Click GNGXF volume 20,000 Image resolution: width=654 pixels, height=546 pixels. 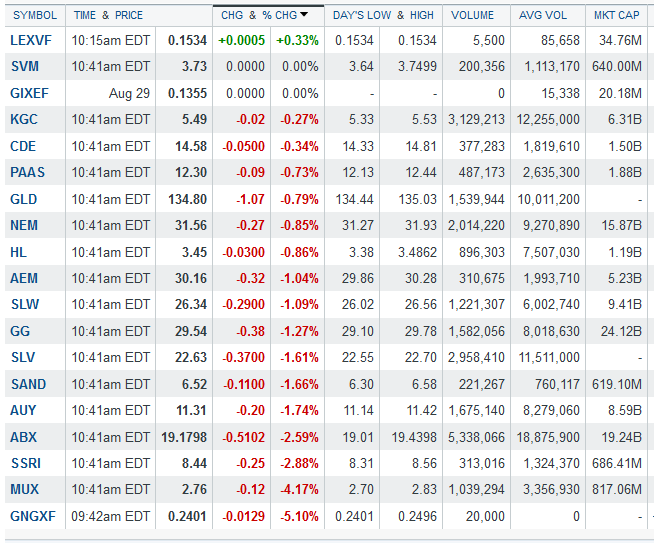485,516
